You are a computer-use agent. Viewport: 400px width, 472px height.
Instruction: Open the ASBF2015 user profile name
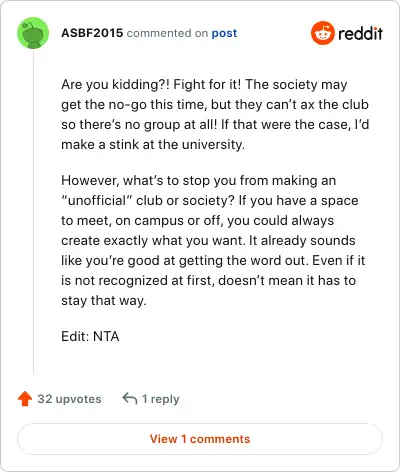92,33
